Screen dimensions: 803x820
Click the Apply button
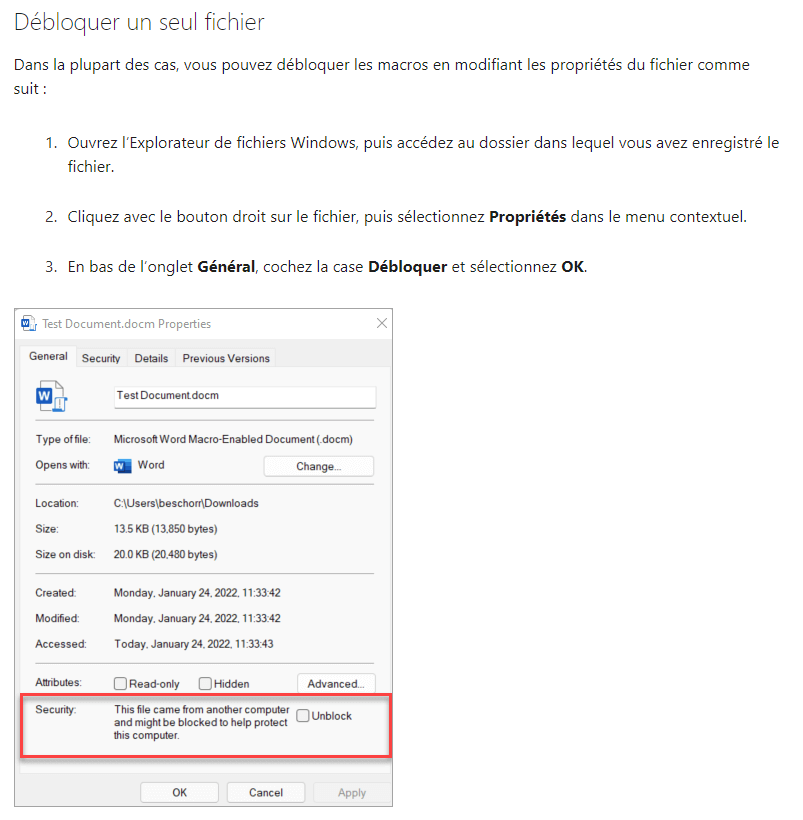[351, 792]
